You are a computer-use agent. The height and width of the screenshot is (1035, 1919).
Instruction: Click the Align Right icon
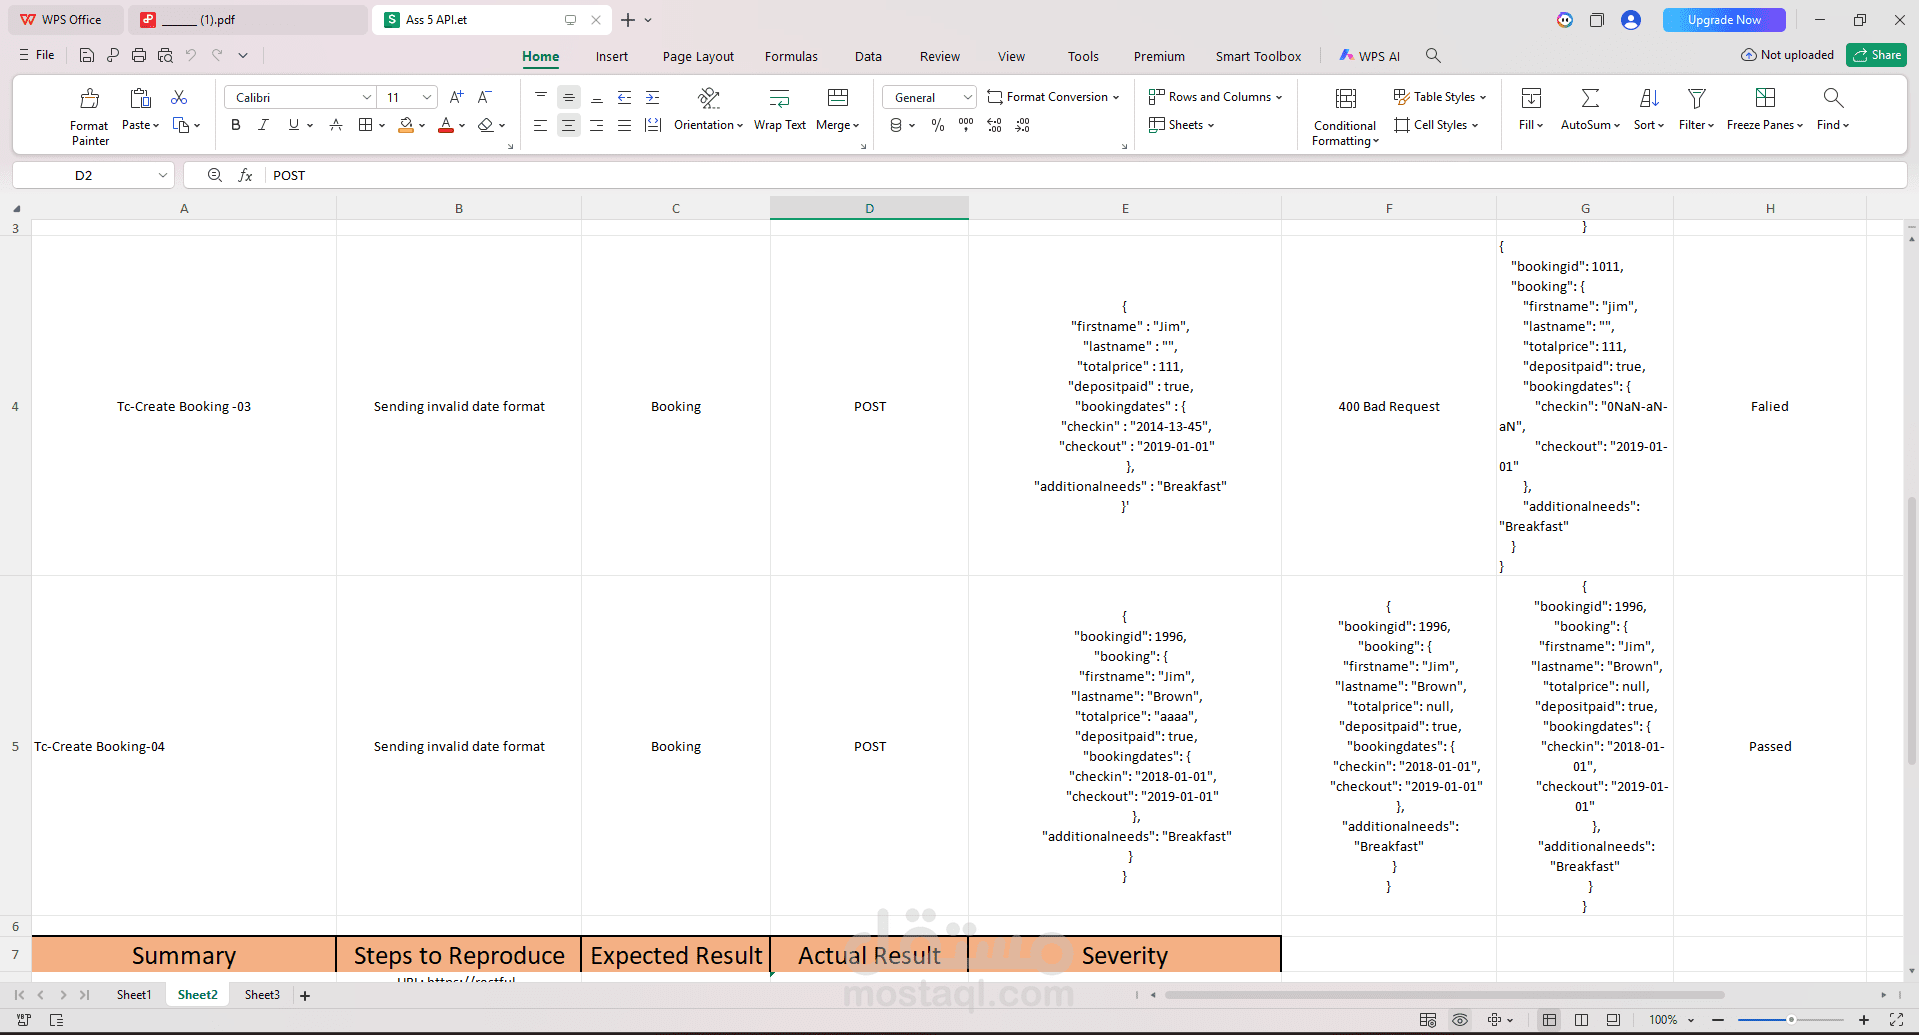(x=596, y=125)
